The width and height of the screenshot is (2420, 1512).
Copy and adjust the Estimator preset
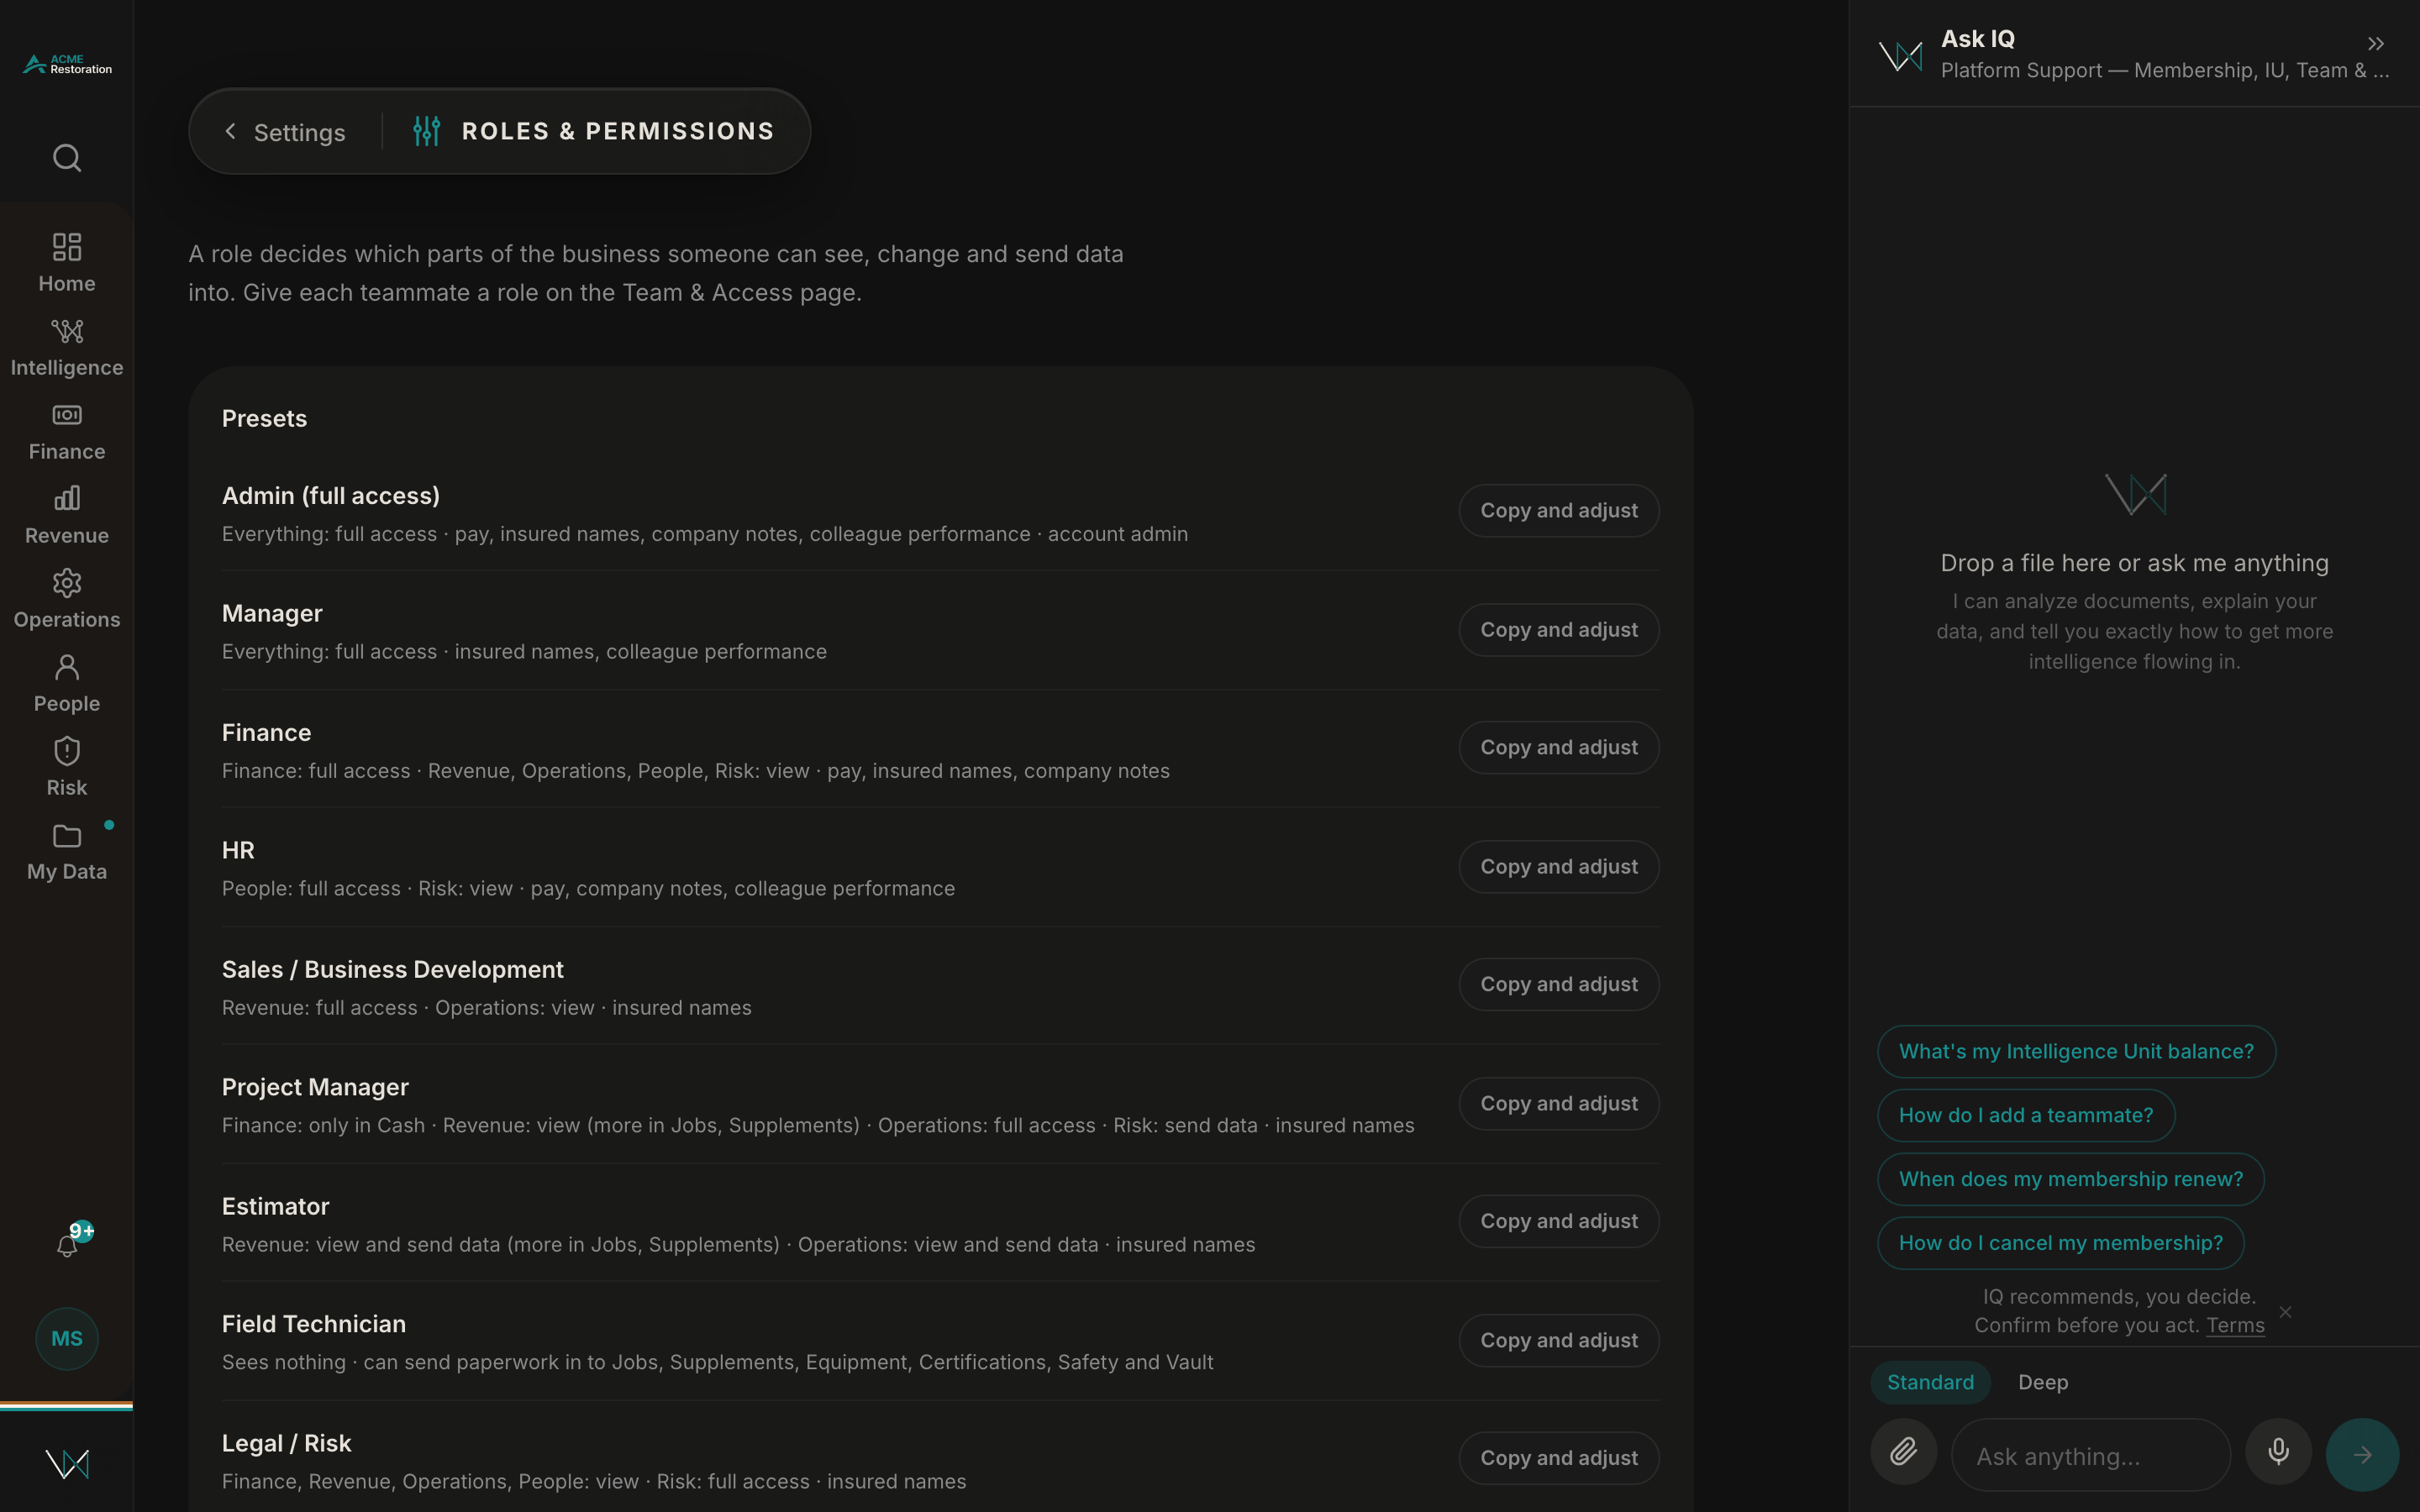tap(1559, 1221)
